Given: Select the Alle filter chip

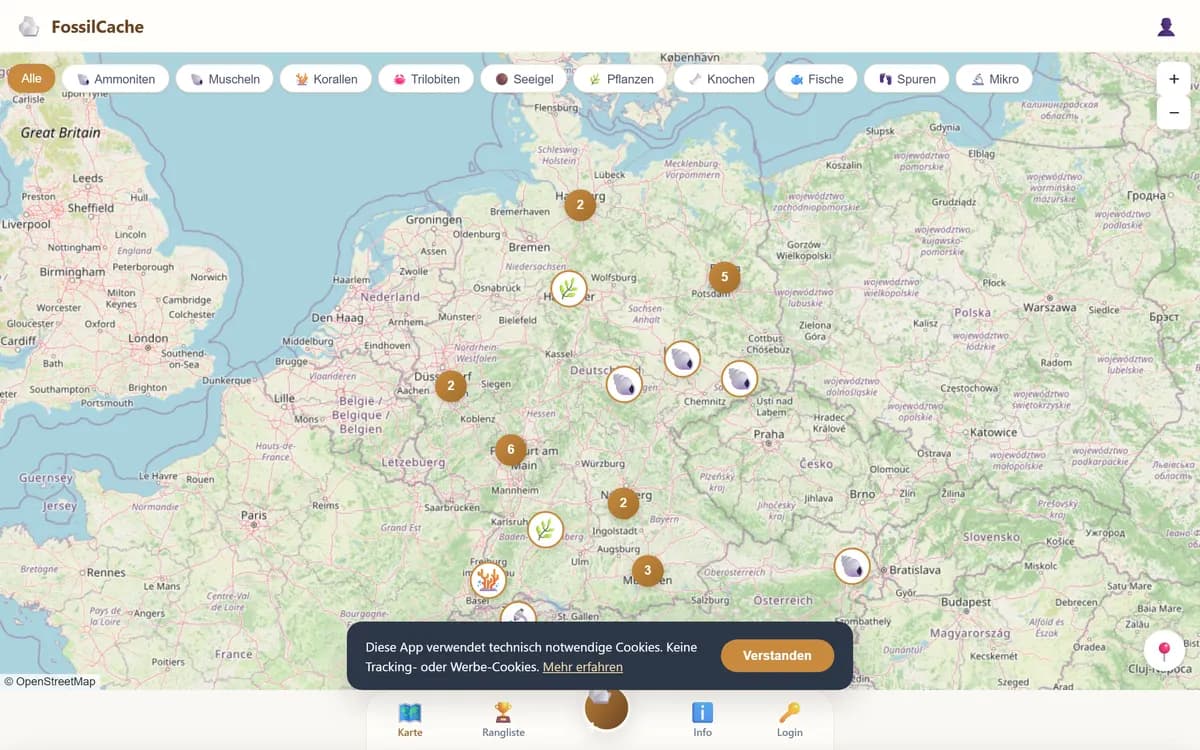Looking at the screenshot, I should (31, 78).
